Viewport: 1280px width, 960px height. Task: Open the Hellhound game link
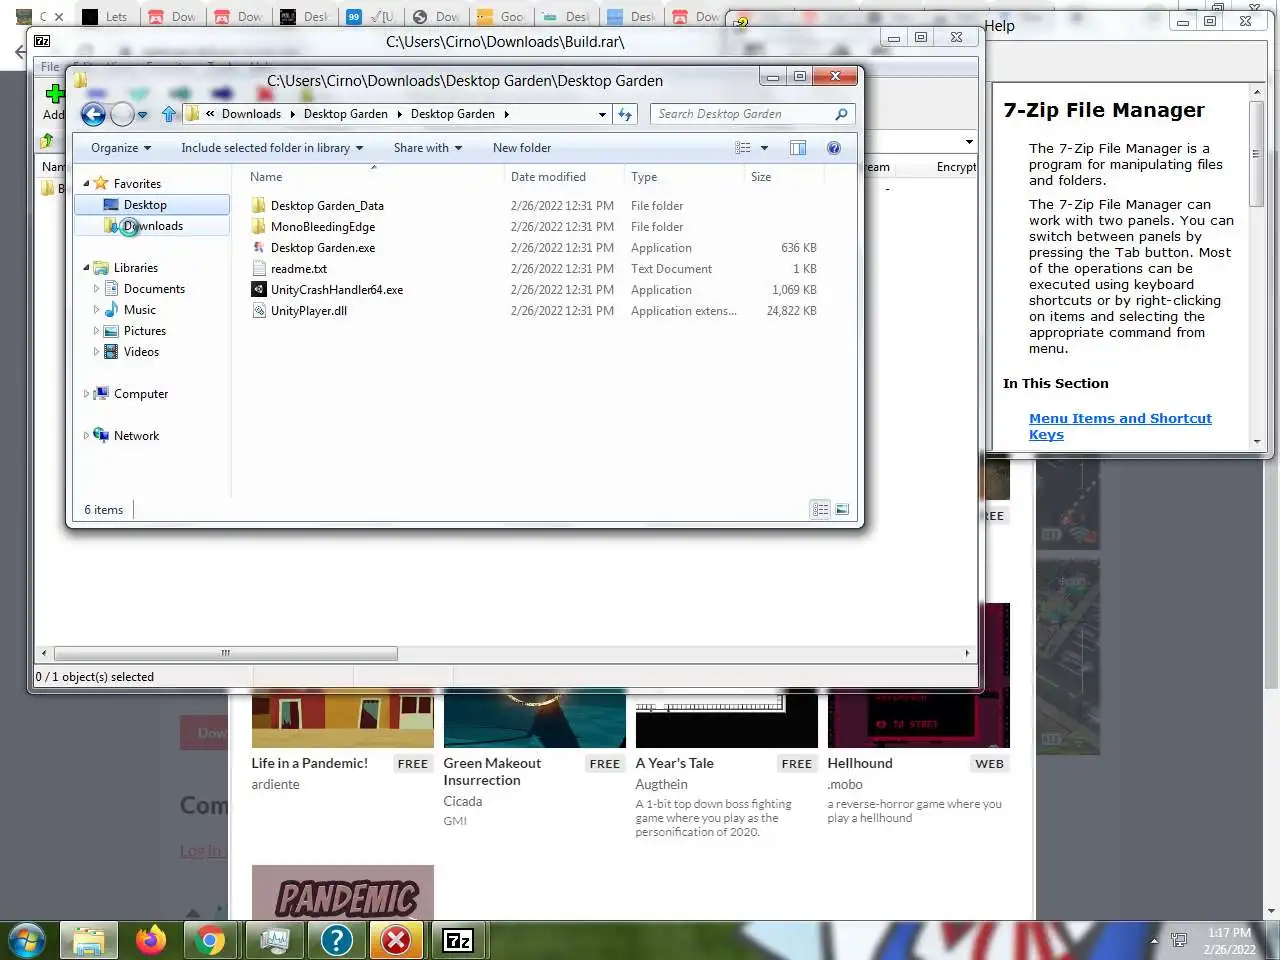[860, 763]
